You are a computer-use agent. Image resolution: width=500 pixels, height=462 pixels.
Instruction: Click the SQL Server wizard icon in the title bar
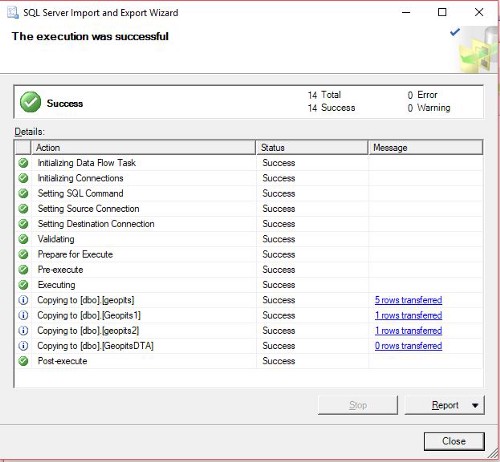click(13, 13)
